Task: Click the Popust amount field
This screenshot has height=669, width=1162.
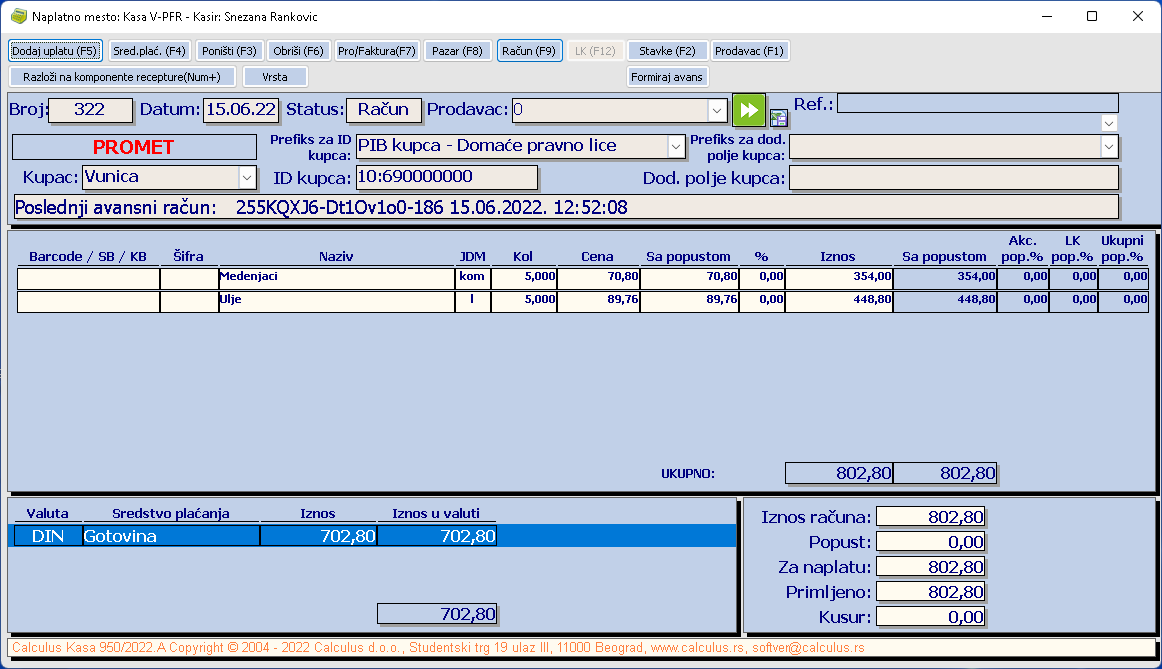Action: [931, 542]
